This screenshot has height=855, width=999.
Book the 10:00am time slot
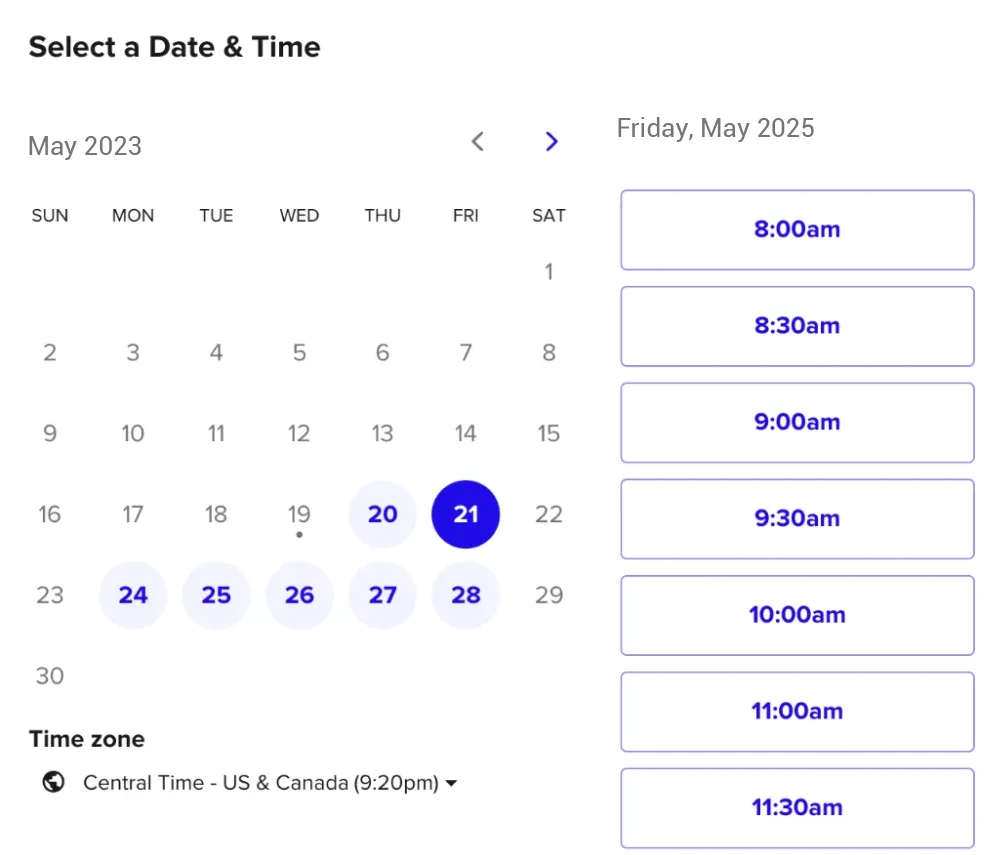click(797, 615)
